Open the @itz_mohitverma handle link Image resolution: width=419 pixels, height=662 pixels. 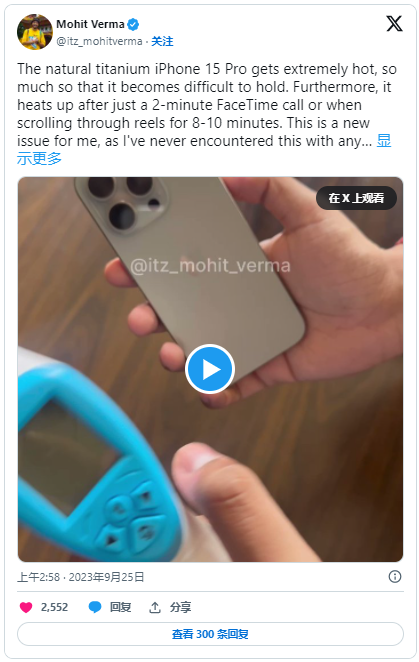99,41
